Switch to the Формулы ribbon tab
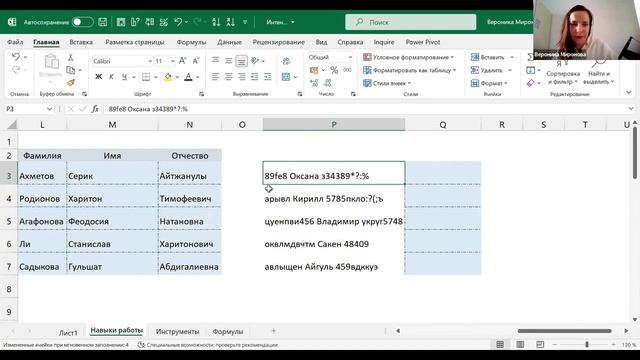This screenshot has height=360, width=640. (x=191, y=42)
